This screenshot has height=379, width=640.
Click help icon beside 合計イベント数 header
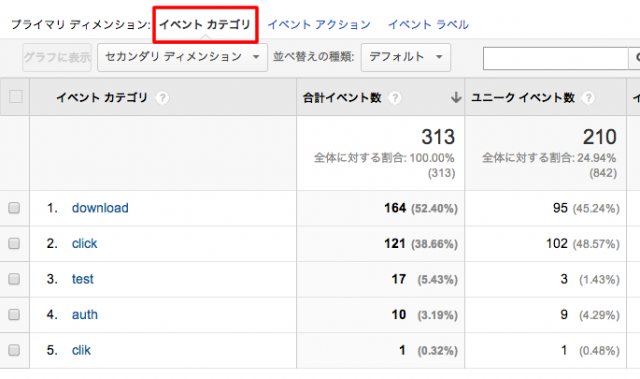click(395, 98)
